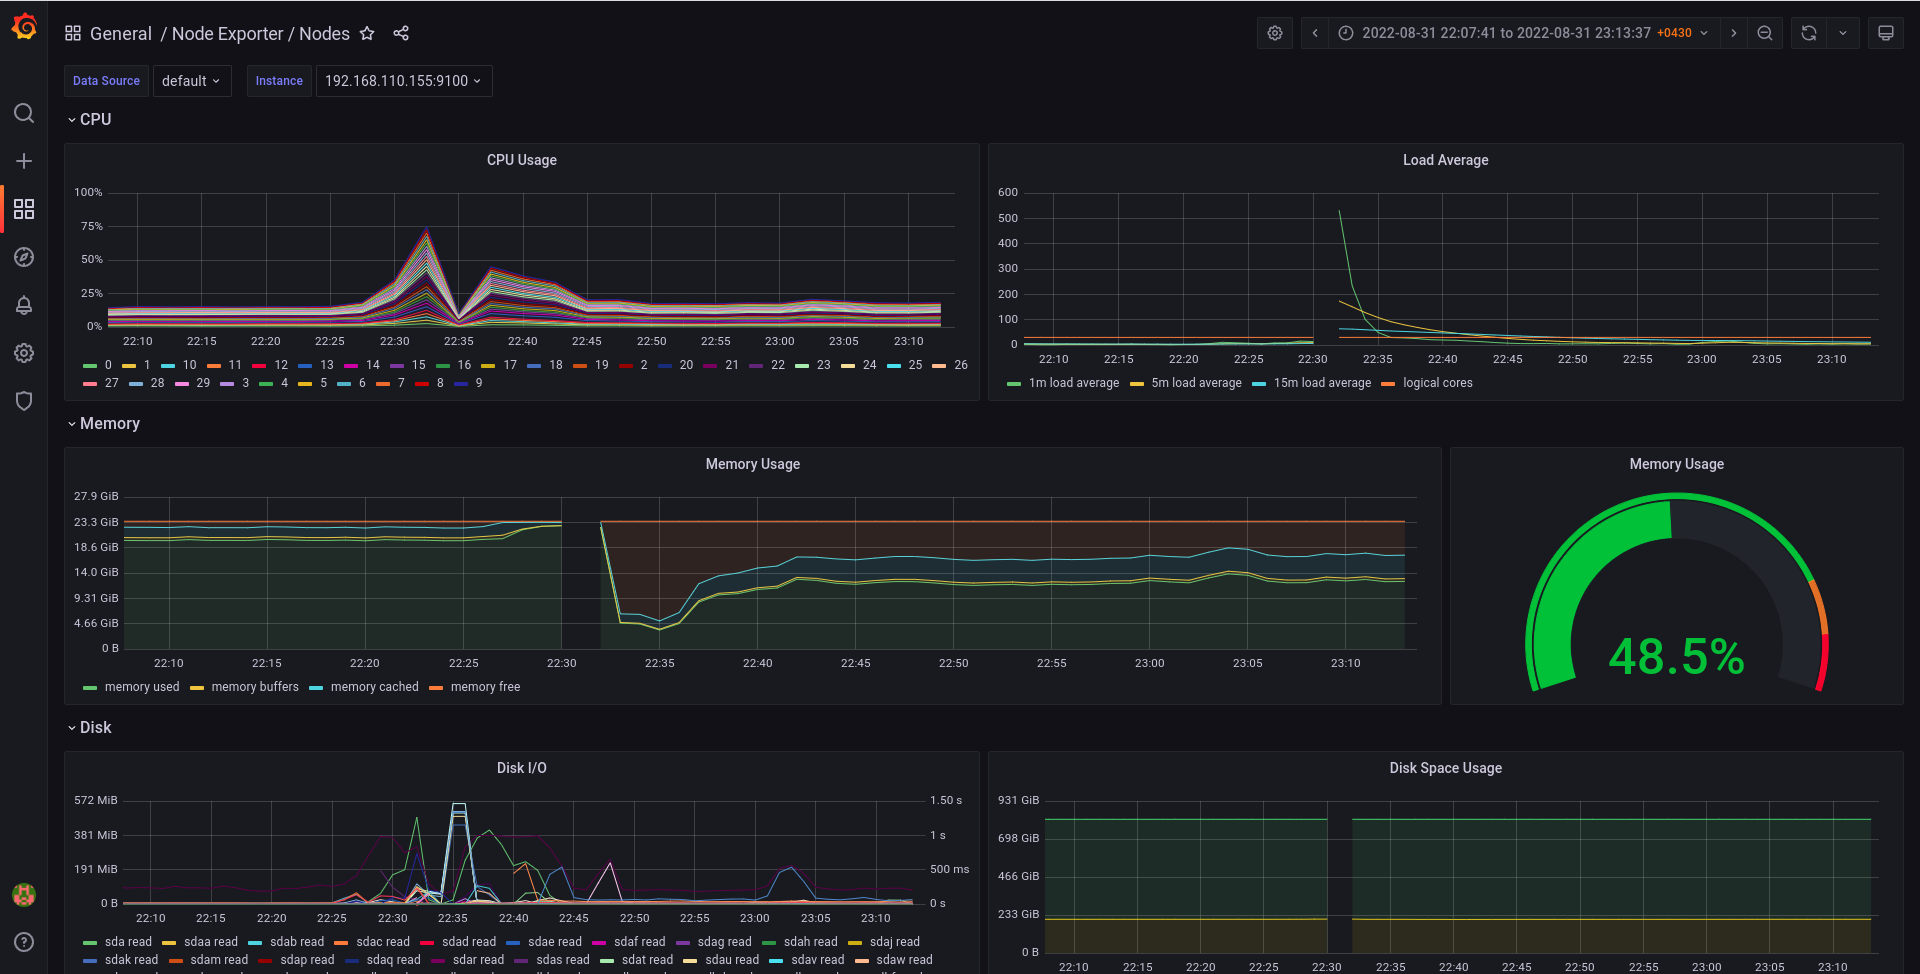Open dashboard settings gear in top bar
The image size is (1920, 974).
pos(1274,32)
